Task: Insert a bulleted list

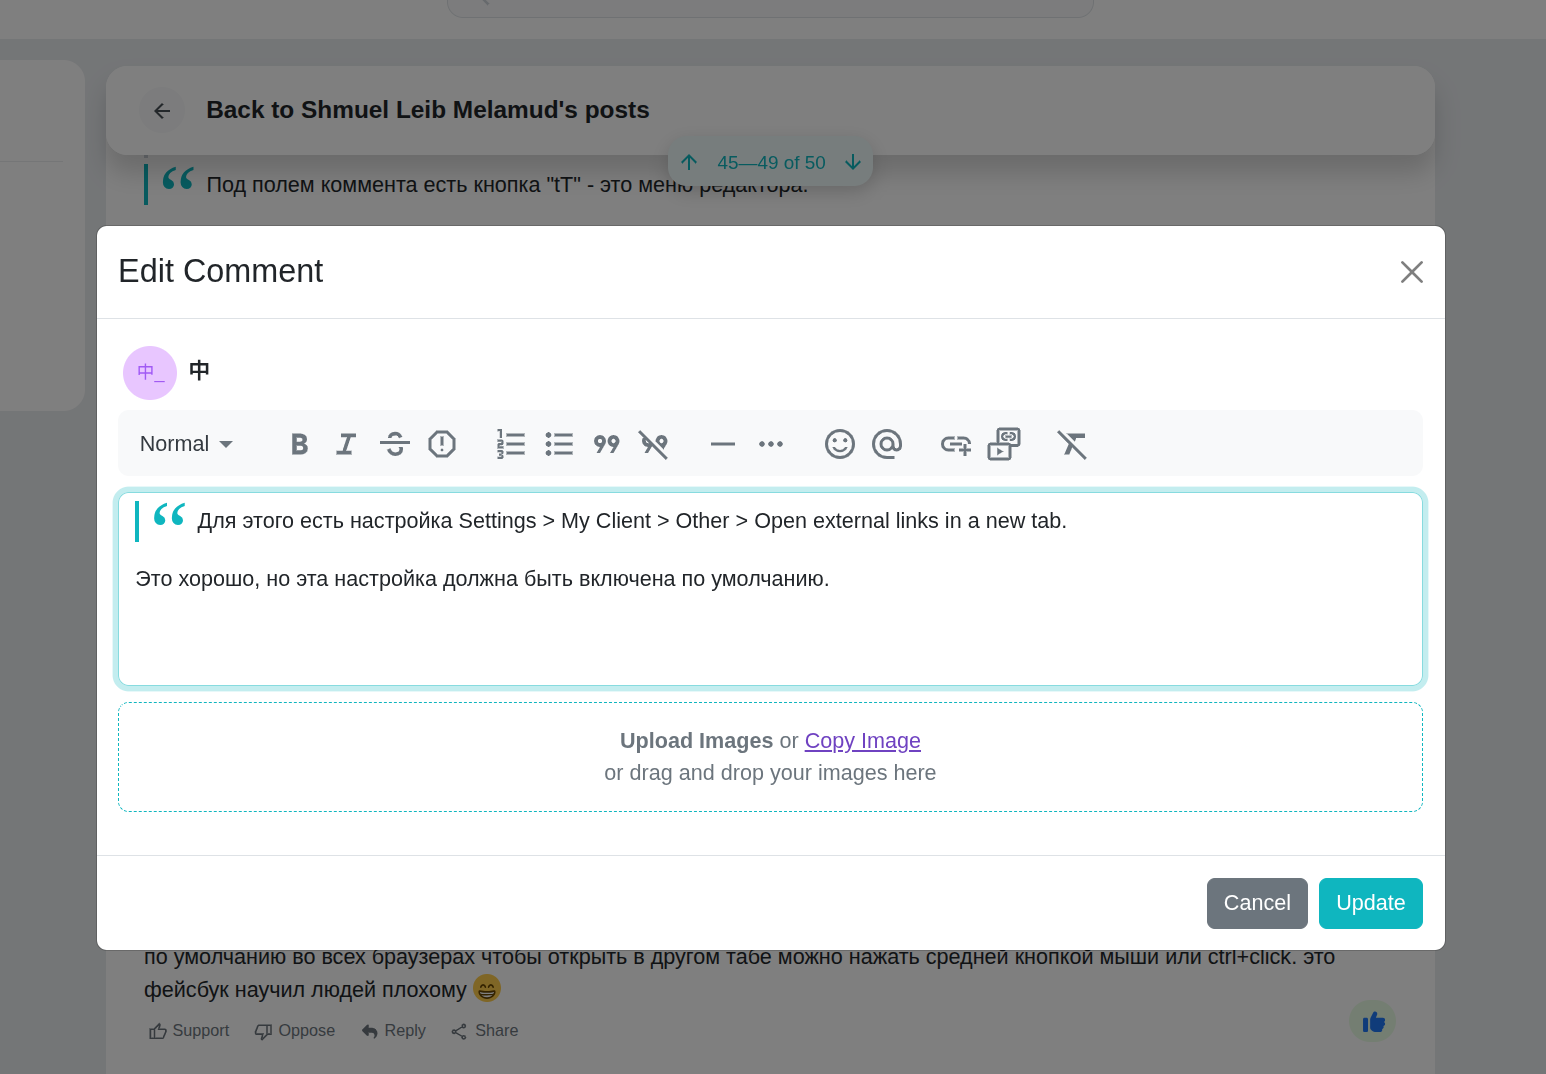Action: point(559,444)
